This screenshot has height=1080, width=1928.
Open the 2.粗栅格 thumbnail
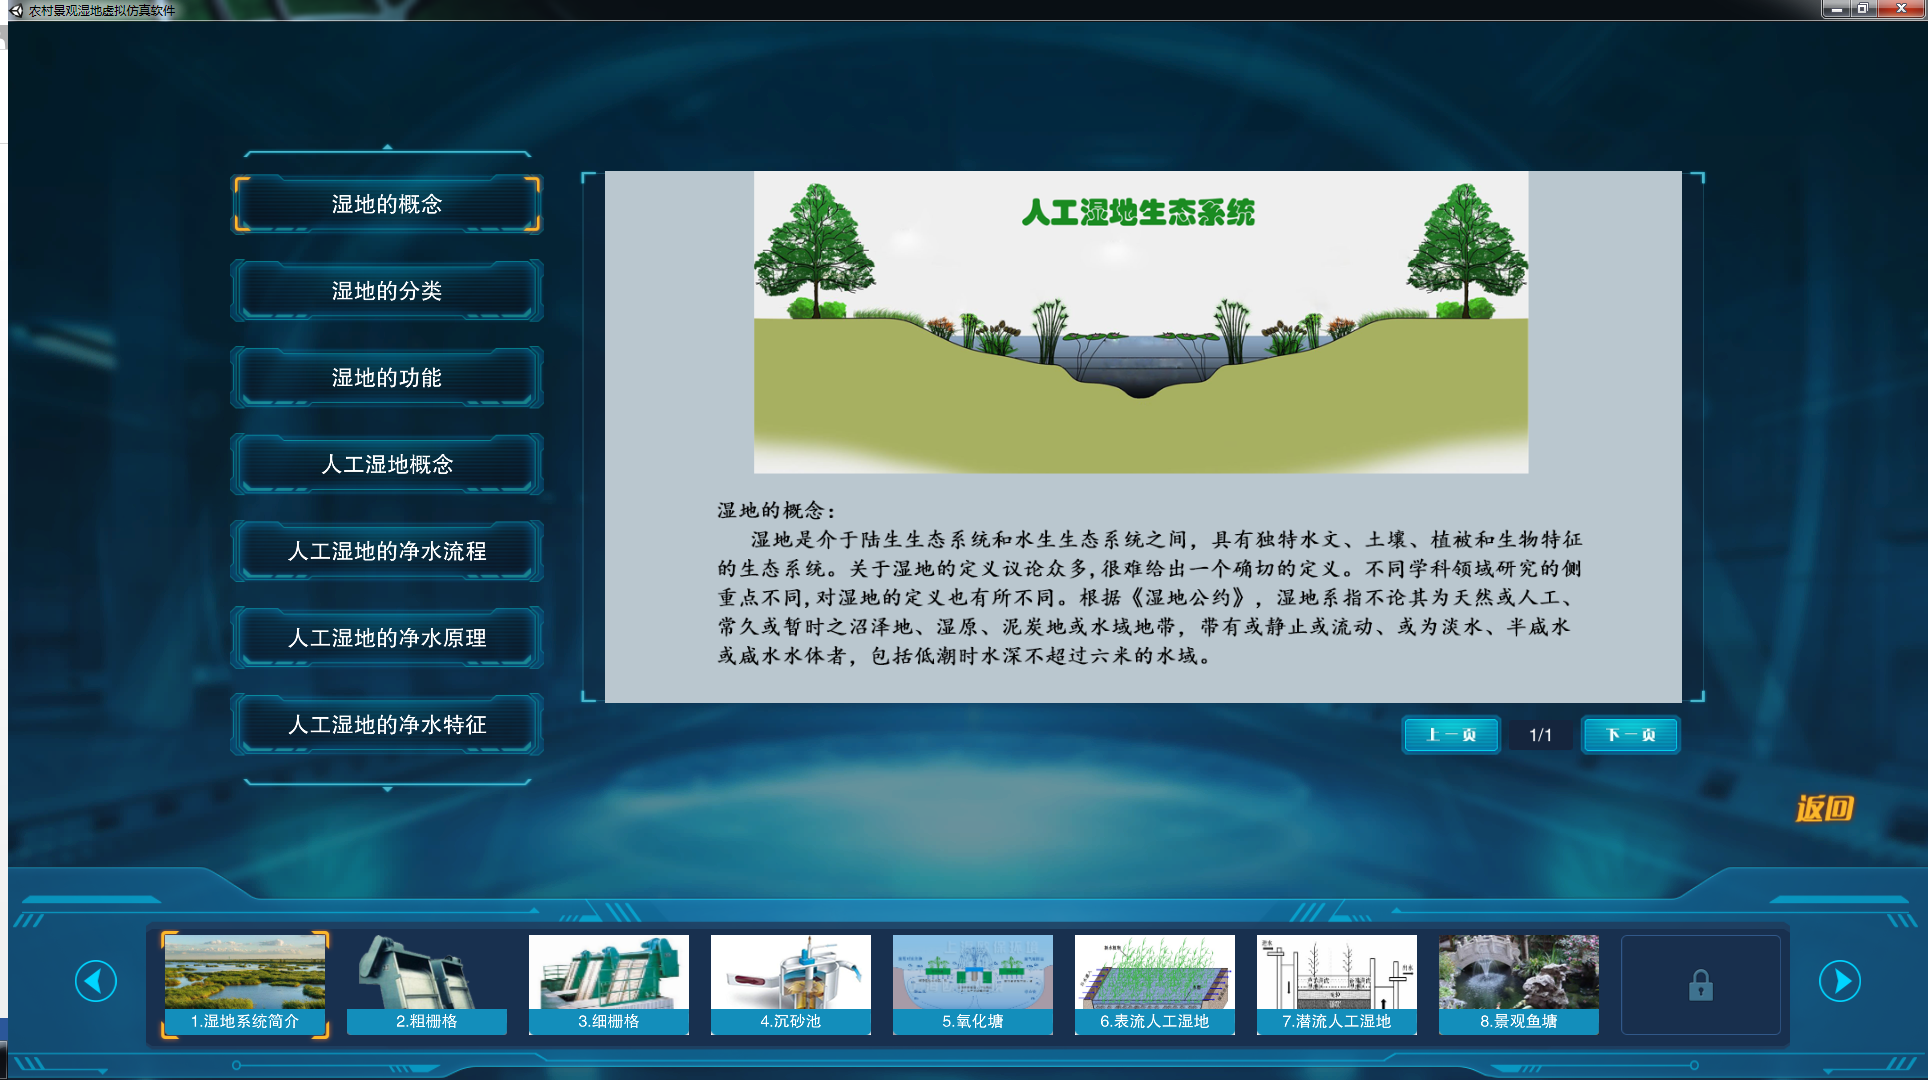click(427, 983)
